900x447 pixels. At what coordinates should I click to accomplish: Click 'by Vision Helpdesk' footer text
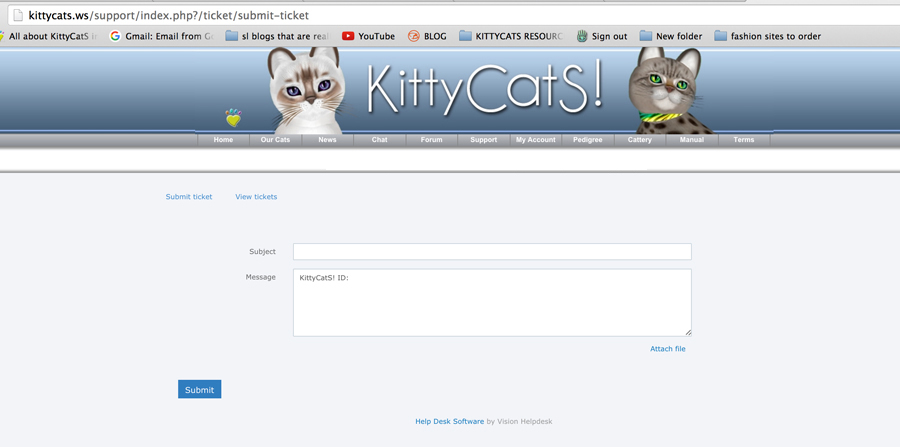(519, 421)
